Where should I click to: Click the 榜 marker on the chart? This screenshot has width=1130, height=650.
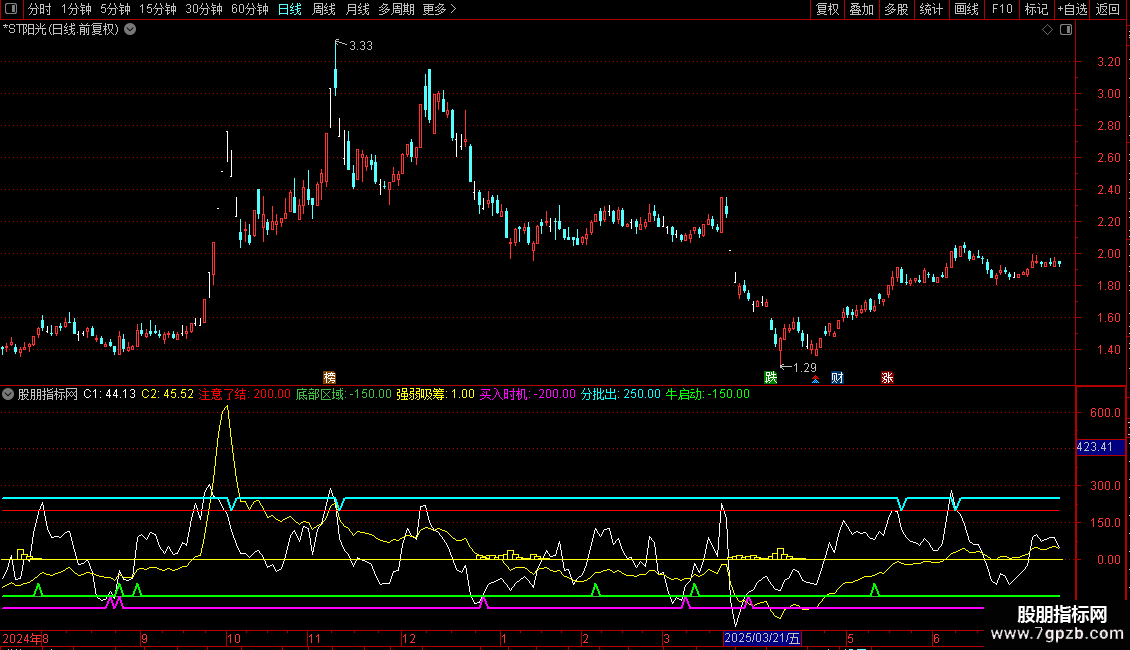329,378
